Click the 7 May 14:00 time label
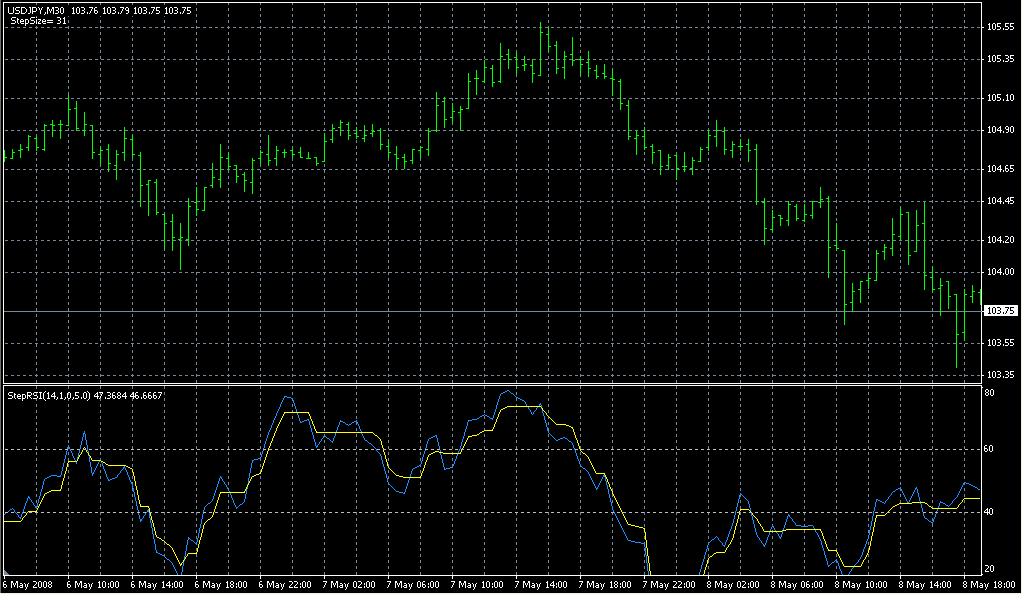Screen dimensions: 1024x594 (x=540, y=584)
